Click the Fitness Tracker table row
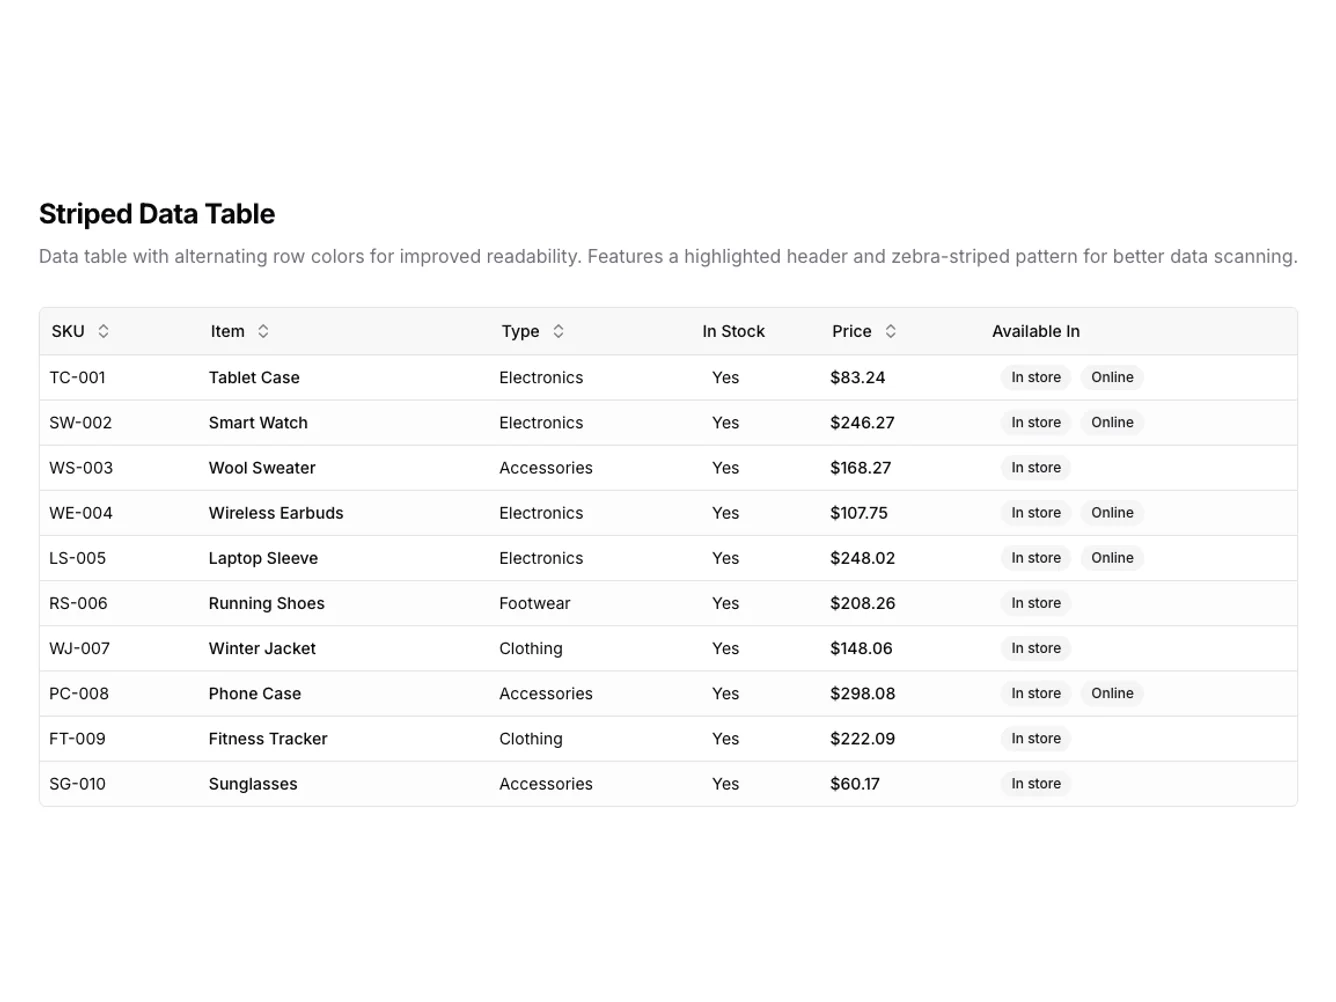Image resolution: width=1336 pixels, height=1002 pixels. tap(500, 738)
